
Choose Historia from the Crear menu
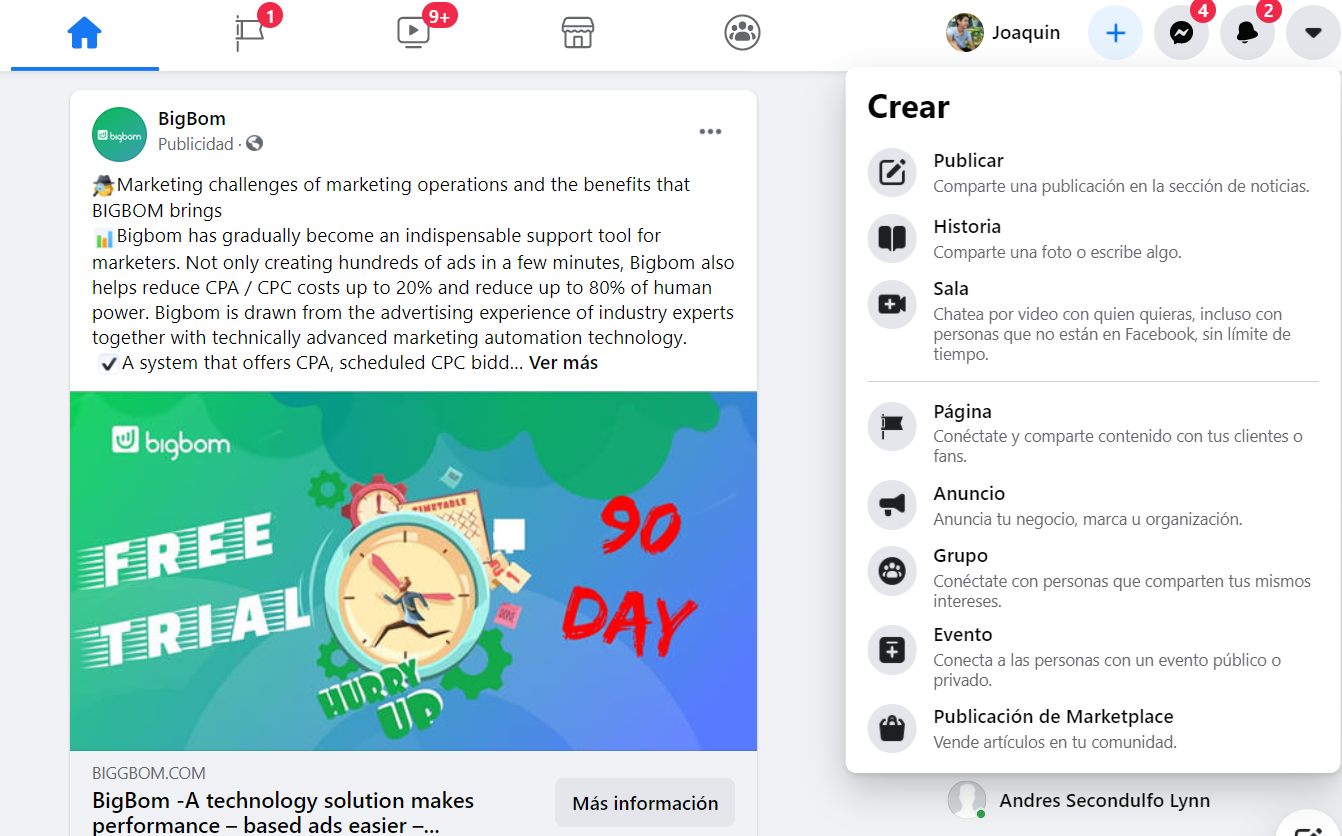1093,239
